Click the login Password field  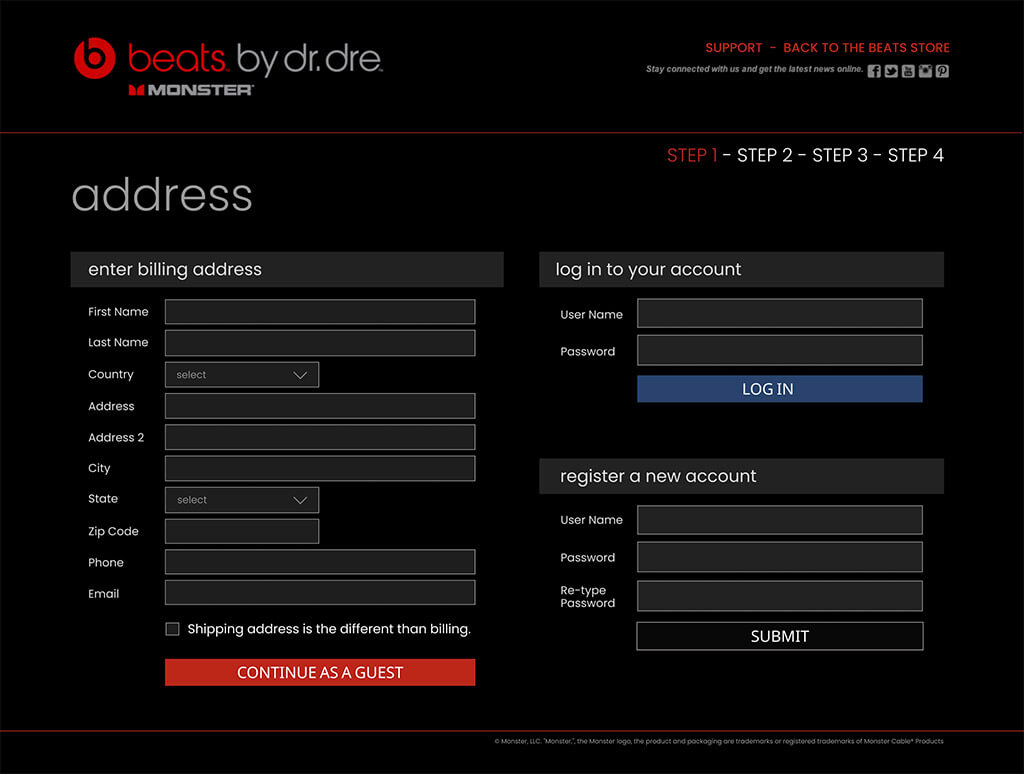tap(779, 351)
